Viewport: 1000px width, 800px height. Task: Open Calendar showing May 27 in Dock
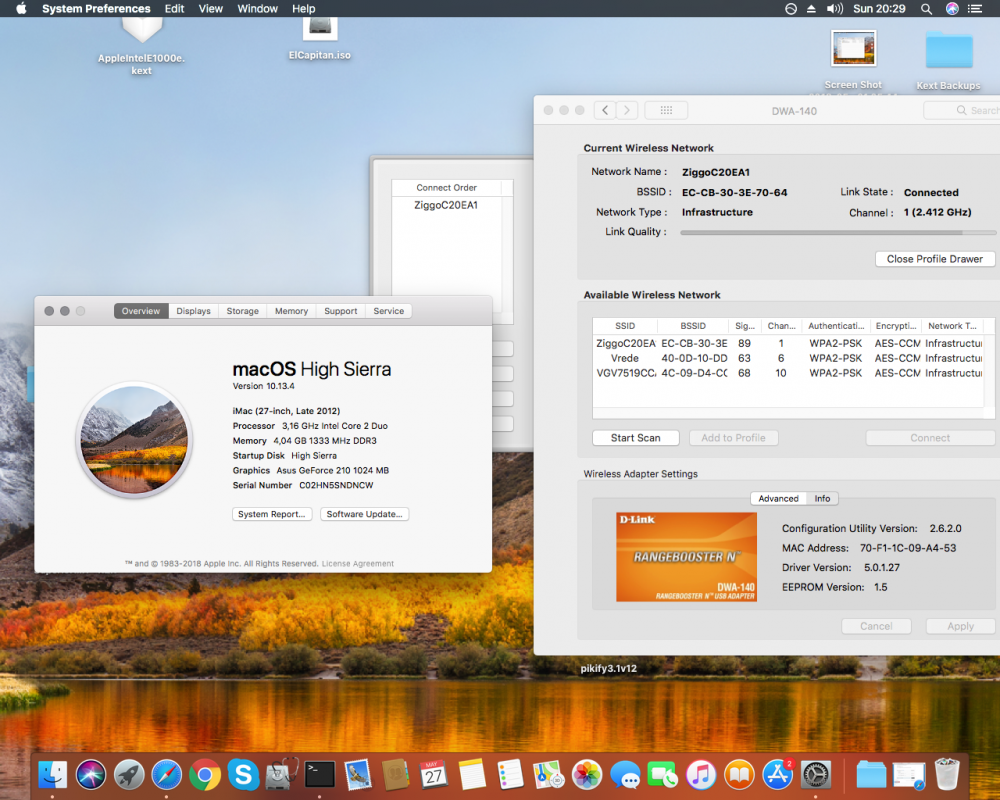coord(434,775)
